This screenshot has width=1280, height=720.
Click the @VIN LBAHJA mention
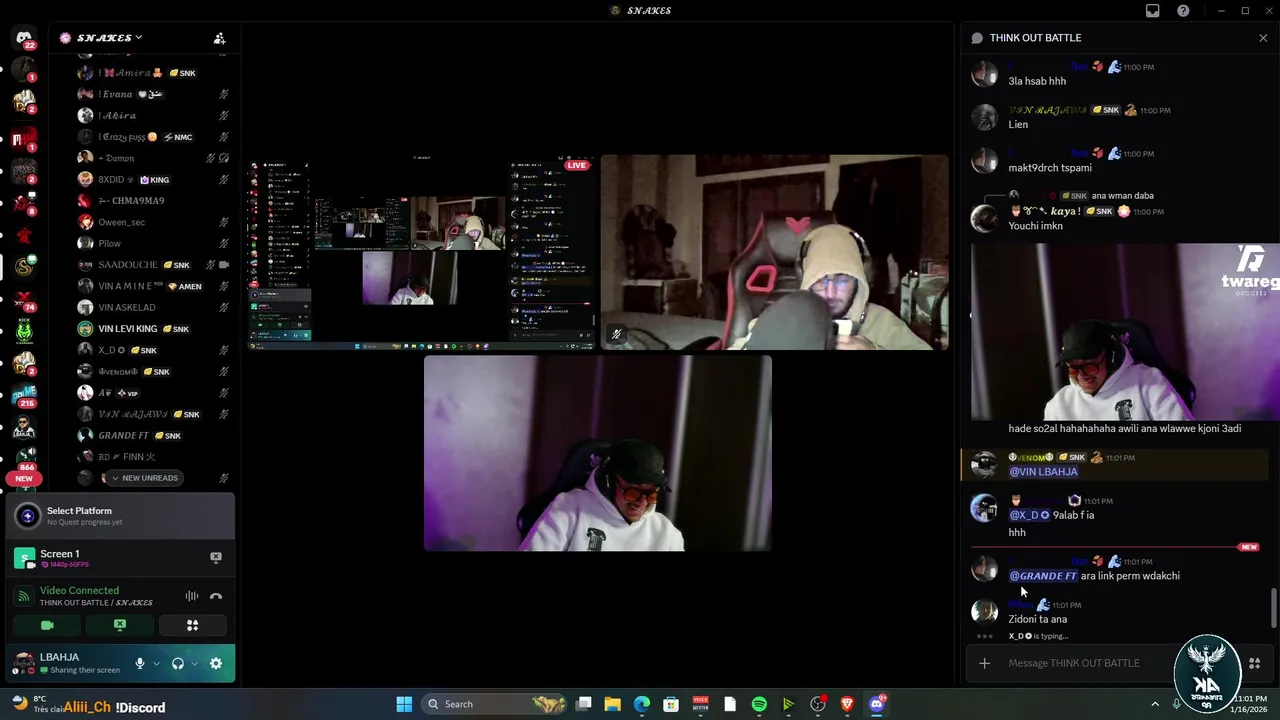(x=1043, y=472)
